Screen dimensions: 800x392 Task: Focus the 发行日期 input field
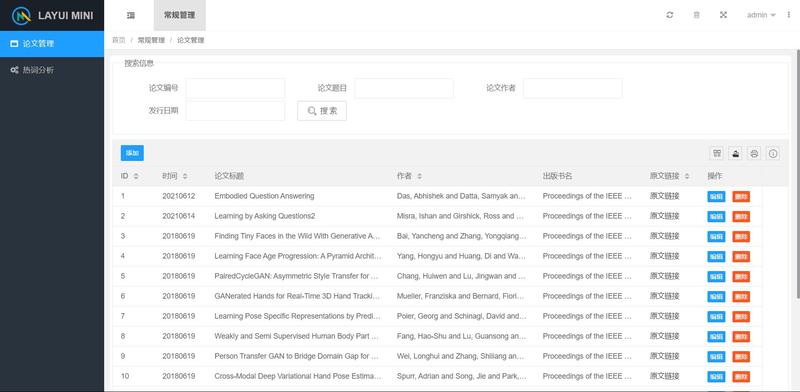pyautogui.click(x=235, y=111)
